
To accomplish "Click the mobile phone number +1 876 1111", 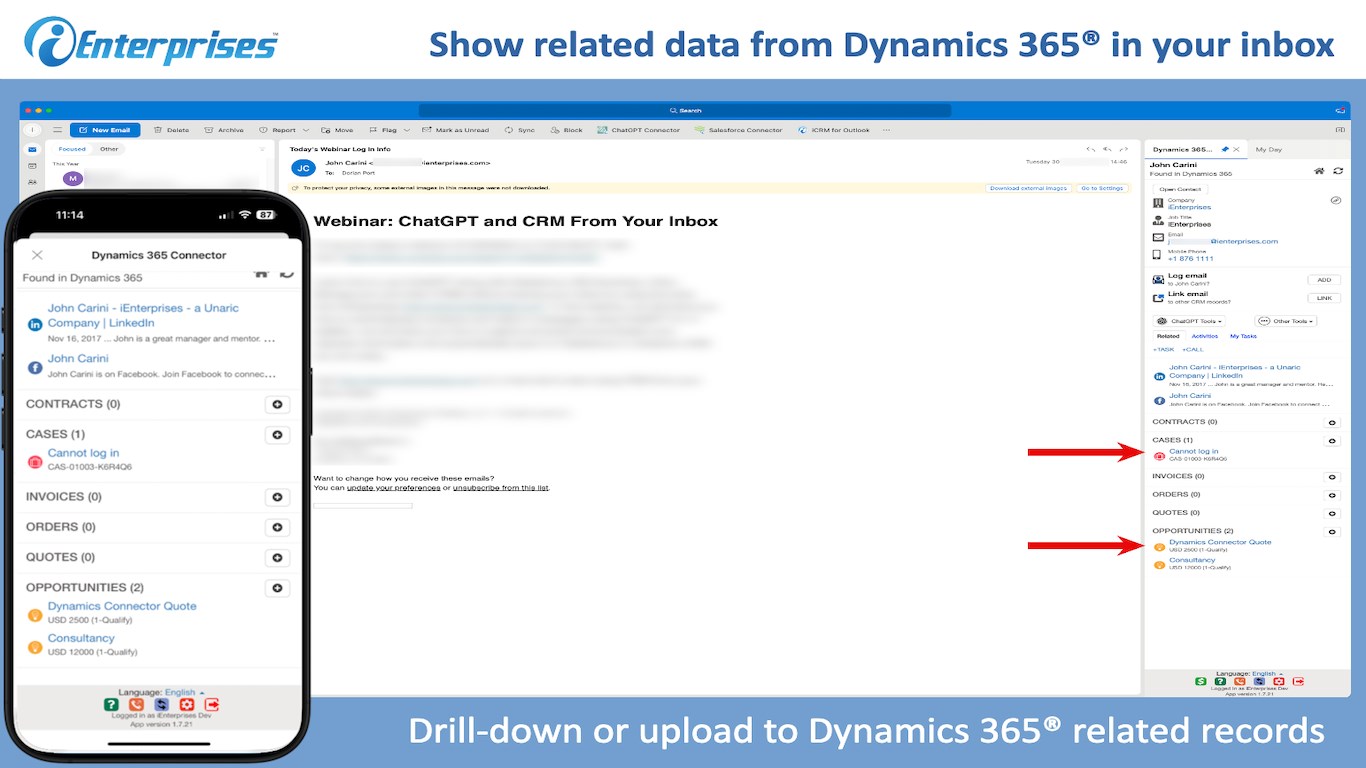I will (1190, 259).
